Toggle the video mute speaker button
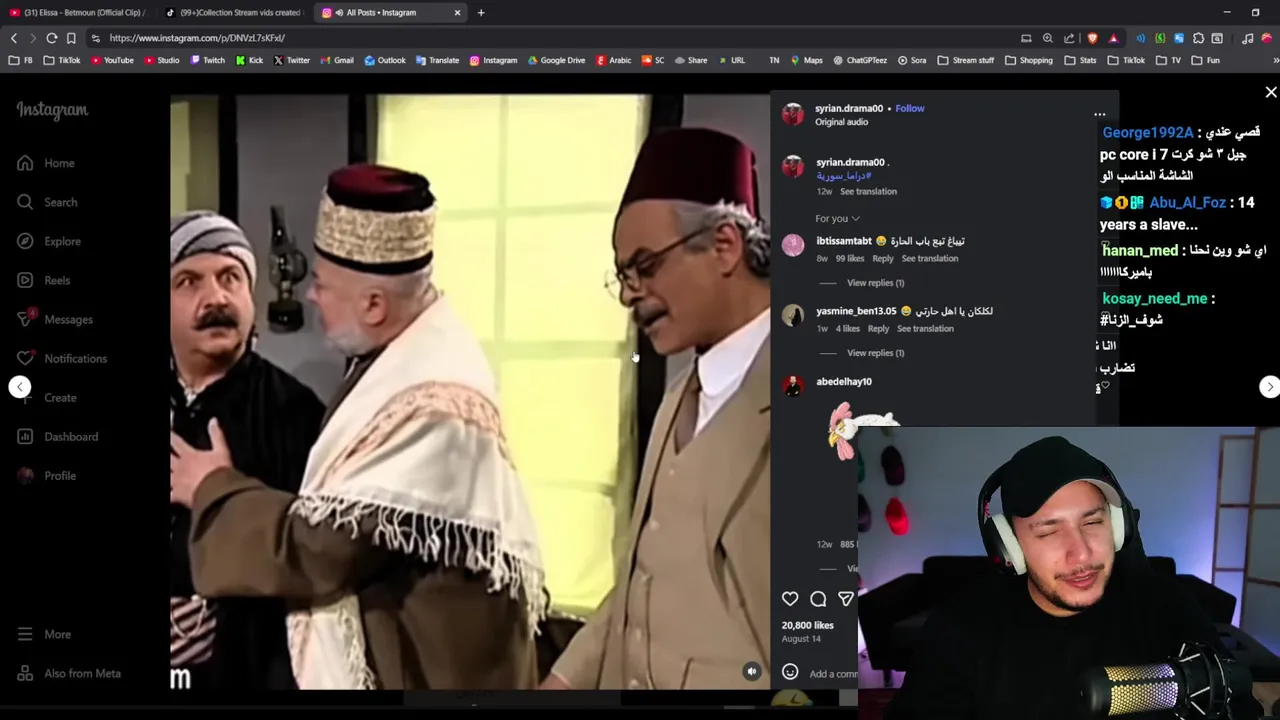Image resolution: width=1280 pixels, height=720 pixels. (752, 672)
